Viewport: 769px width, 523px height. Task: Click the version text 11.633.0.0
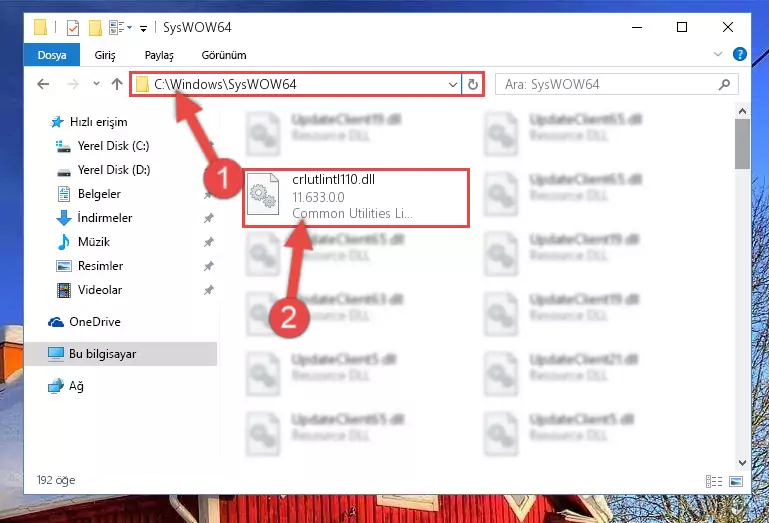coord(318,197)
